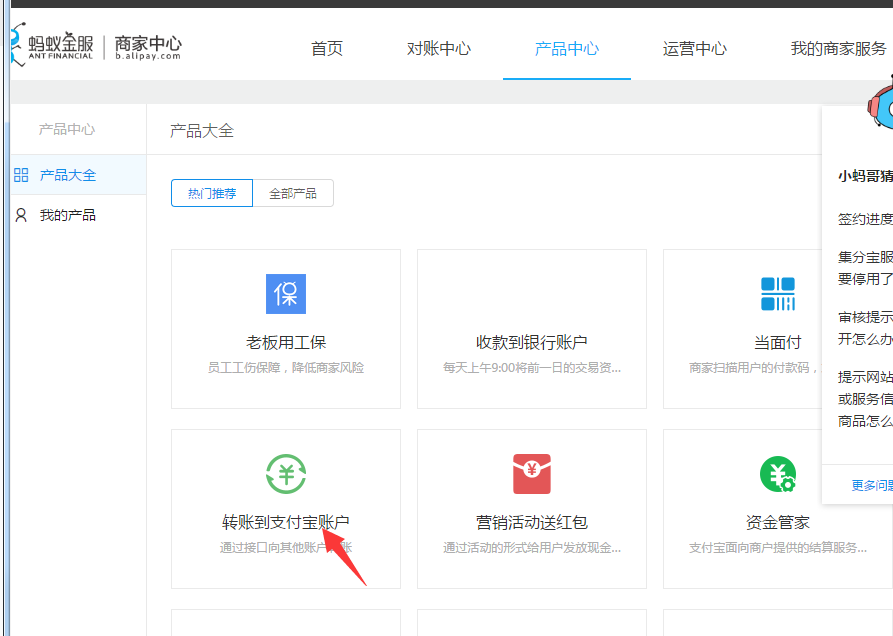893x636 pixels.
Task: Click the 当面付 QR code icon
Action: pyautogui.click(x=777, y=294)
